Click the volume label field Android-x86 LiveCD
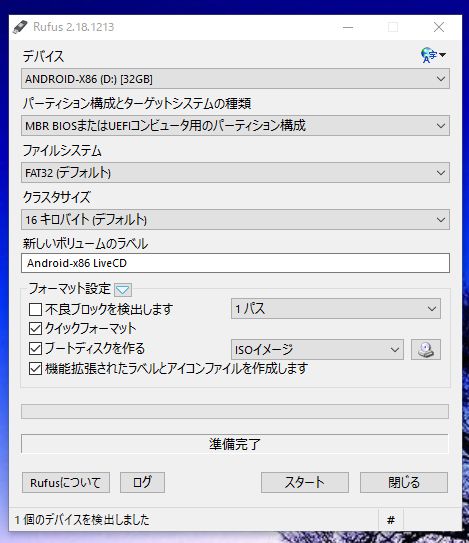Image resolution: width=469 pixels, height=543 pixels. (235, 263)
